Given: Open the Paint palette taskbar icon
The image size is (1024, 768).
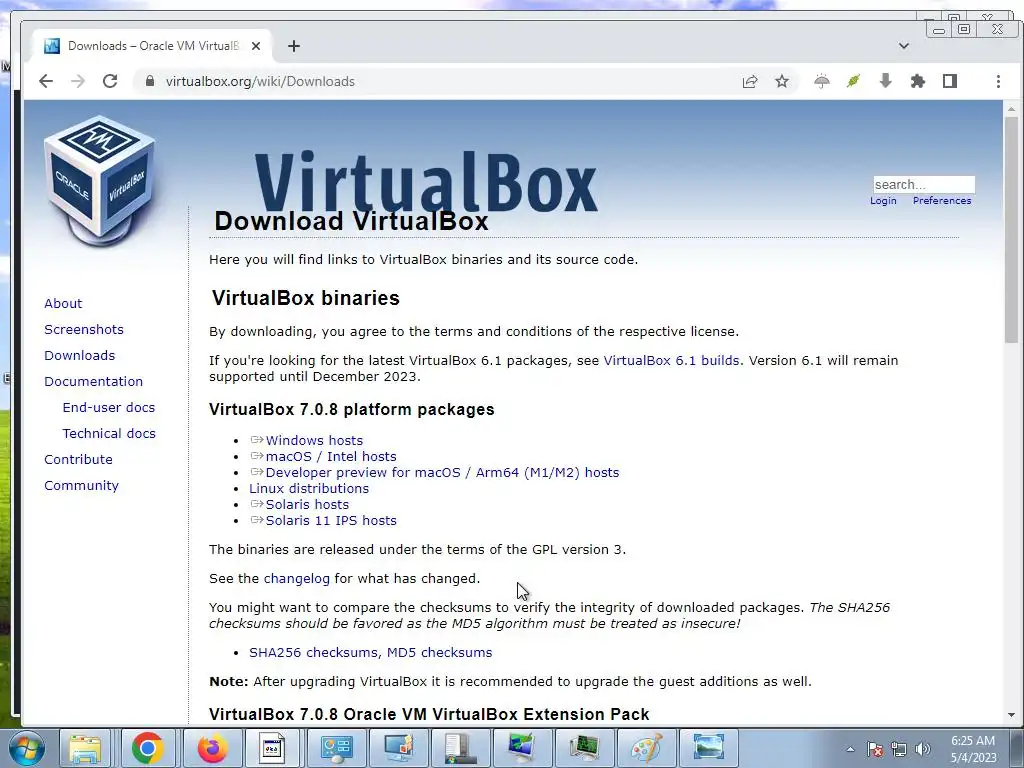Looking at the screenshot, I should pos(647,748).
